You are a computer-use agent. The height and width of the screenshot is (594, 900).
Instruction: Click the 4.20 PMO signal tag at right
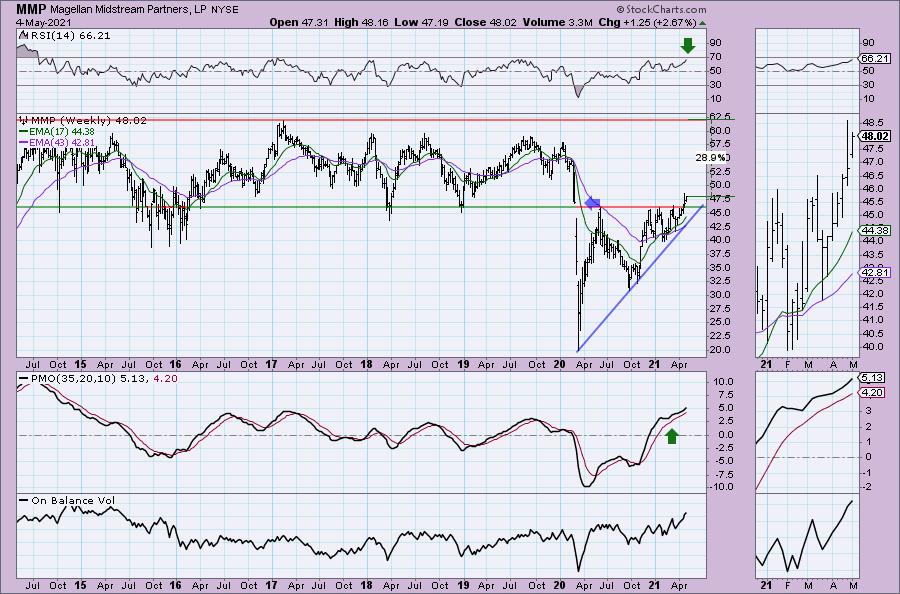pos(872,393)
